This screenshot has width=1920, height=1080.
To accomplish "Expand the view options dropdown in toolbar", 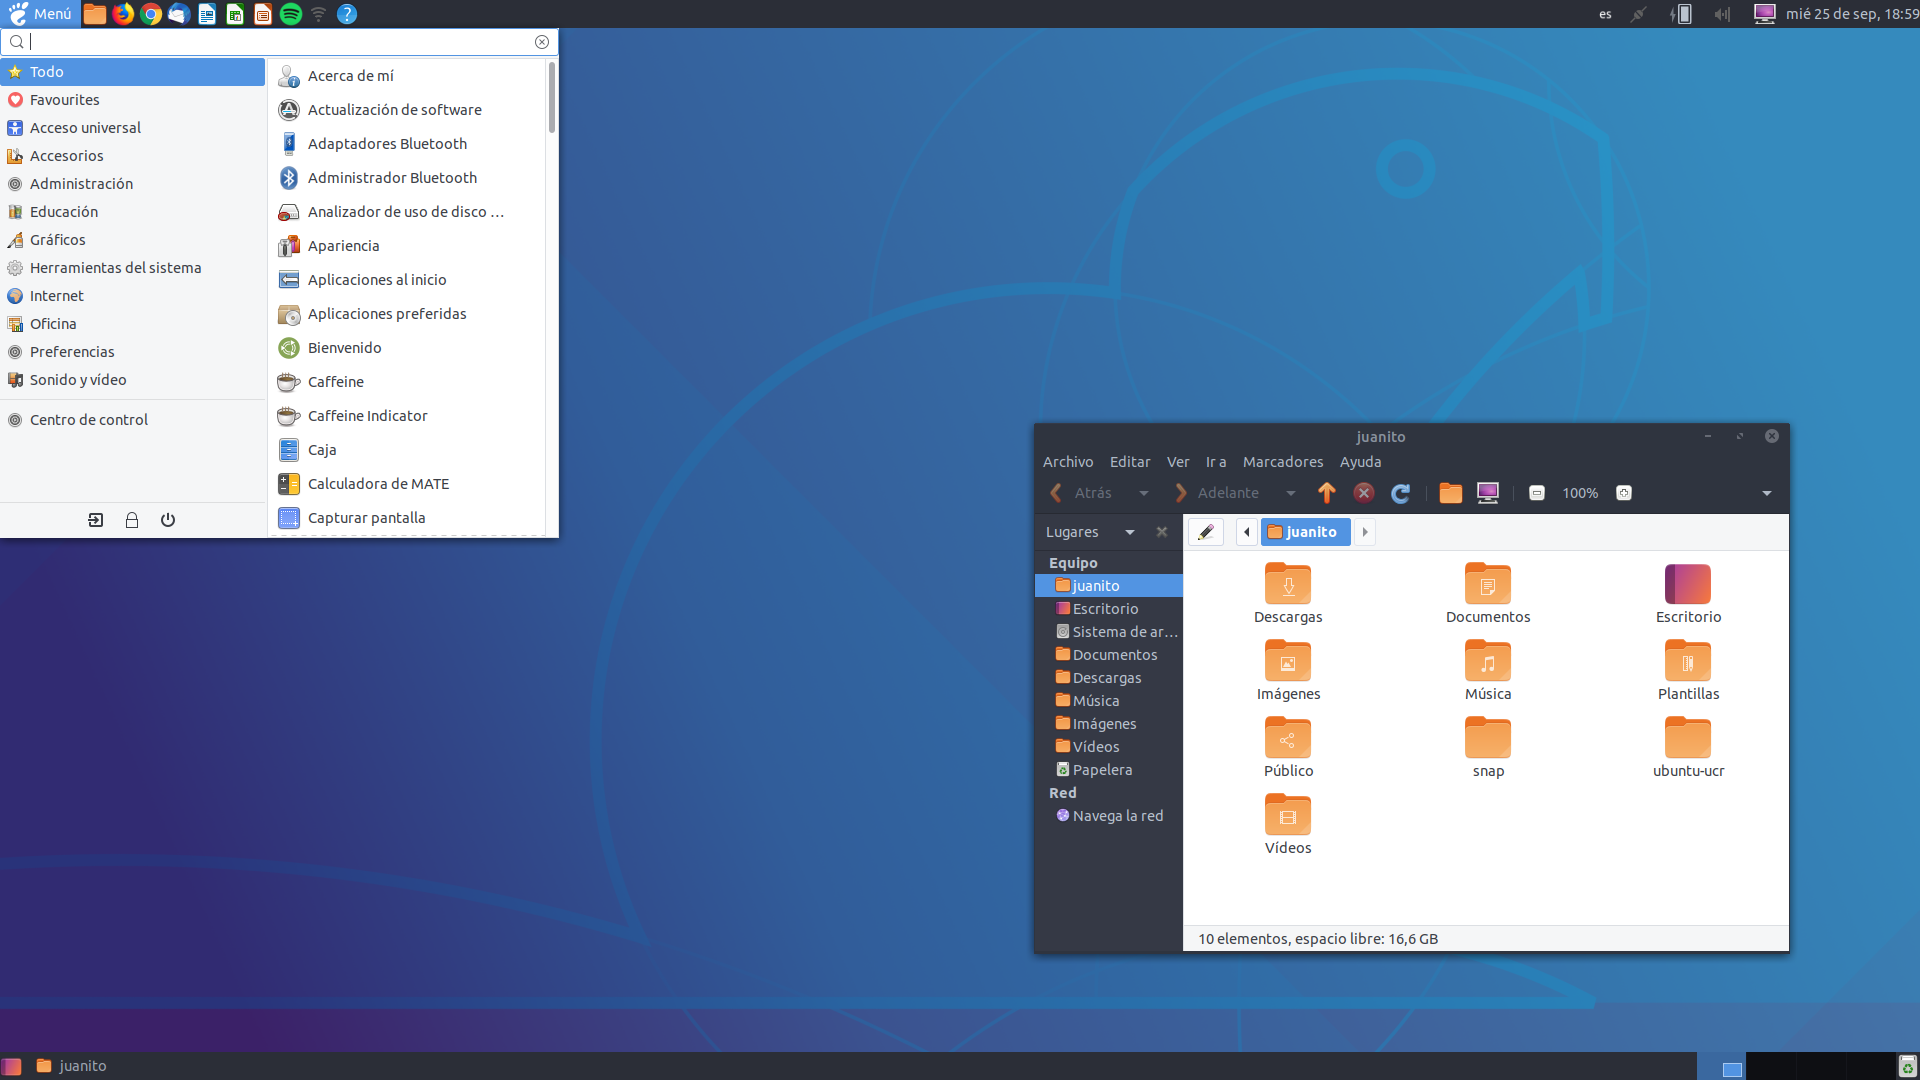I will coord(1767,493).
